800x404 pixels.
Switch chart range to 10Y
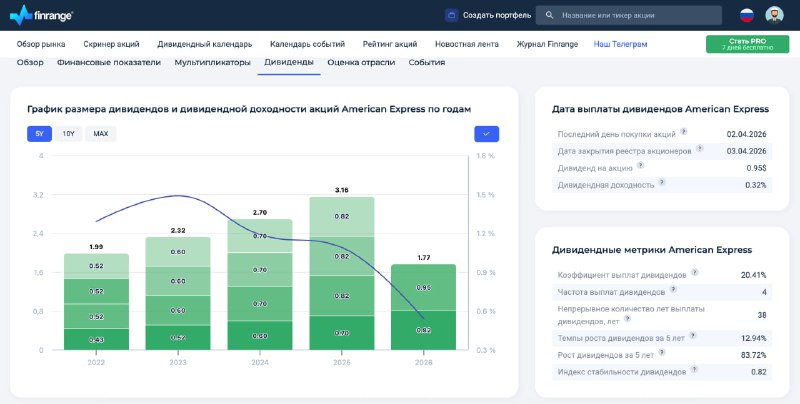(x=68, y=133)
